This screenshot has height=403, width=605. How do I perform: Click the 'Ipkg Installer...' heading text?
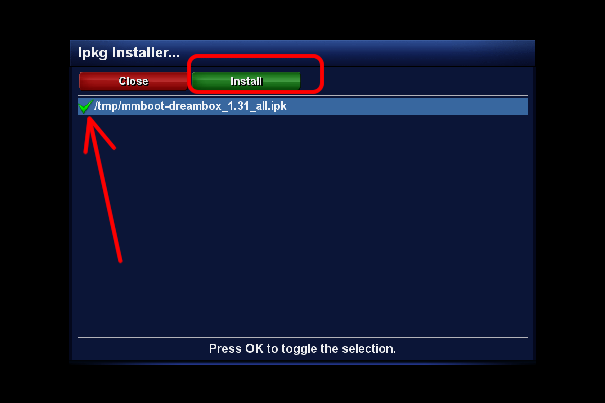coord(129,52)
